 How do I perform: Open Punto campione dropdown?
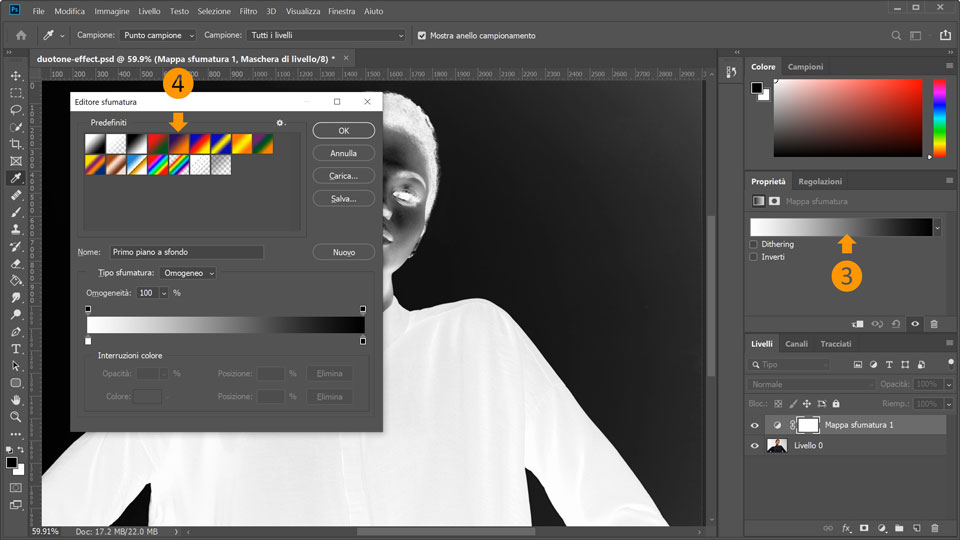click(157, 36)
